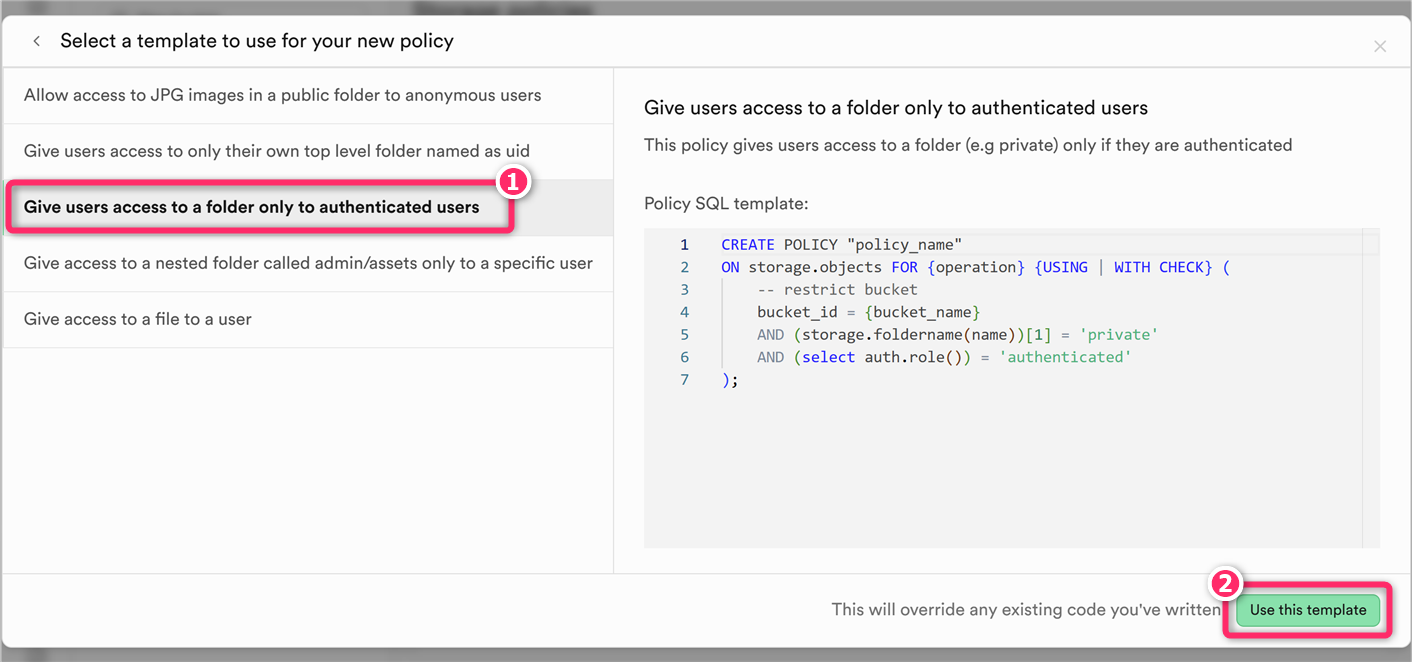
Task: Click line number 7 in the code gutter
Action: pos(684,380)
